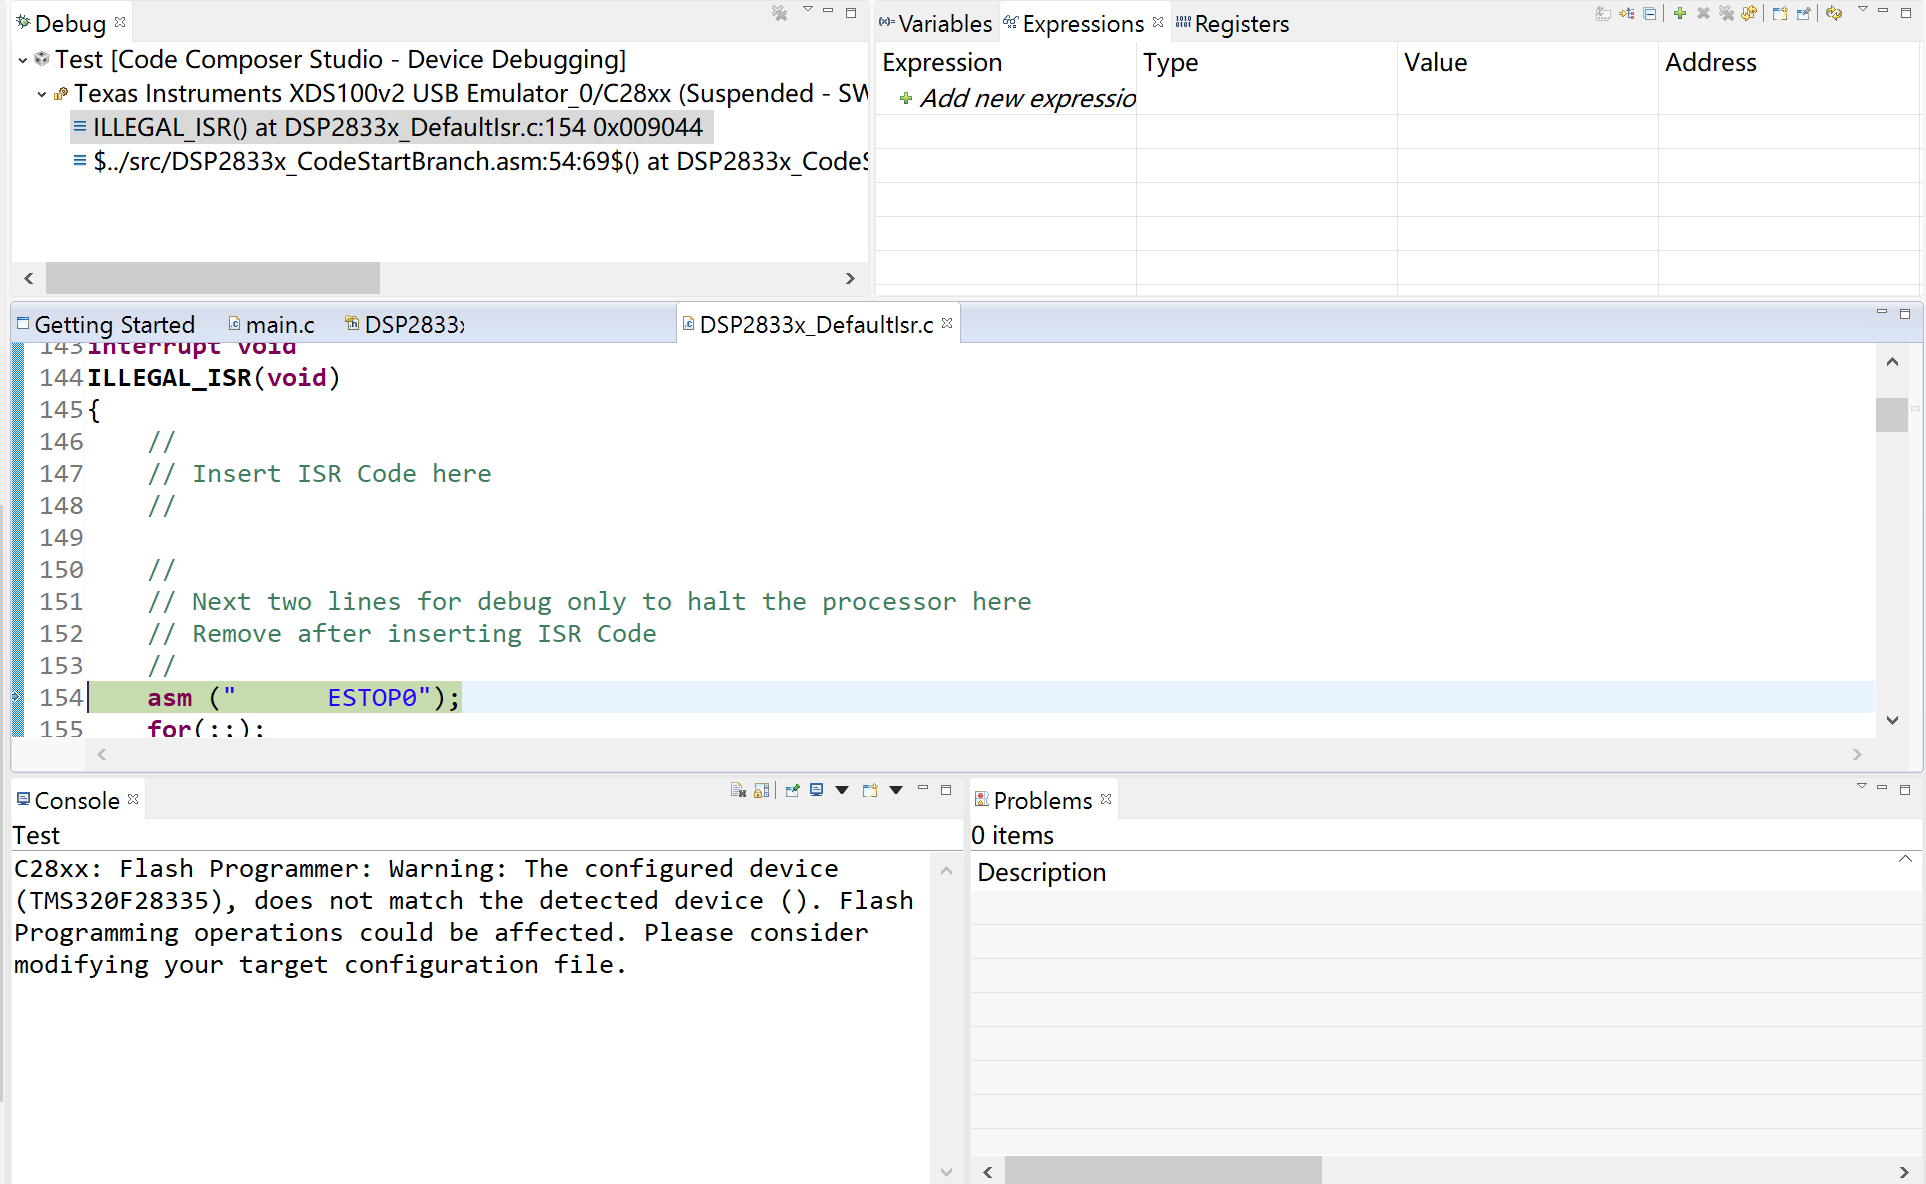Toggle Scroll Lock in Console toolbar
The height and width of the screenshot is (1184, 1926).
point(762,790)
